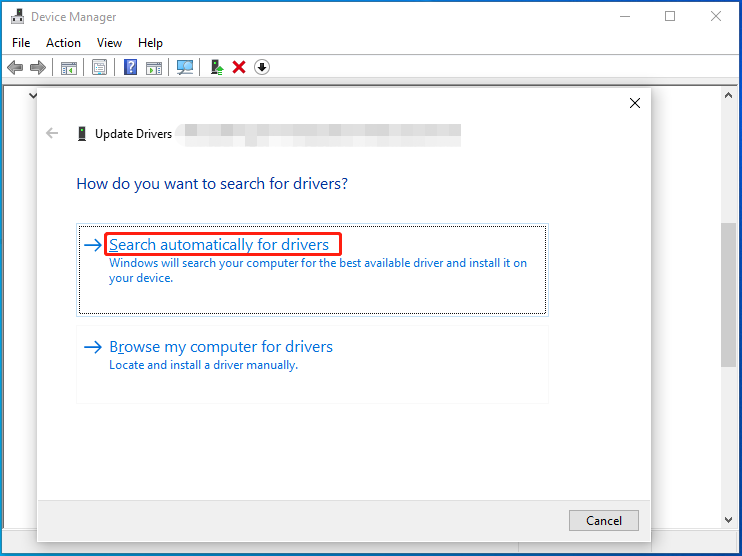The image size is (742, 556).
Task: Maximize the Device Manager window
Action: pyautogui.click(x=670, y=17)
